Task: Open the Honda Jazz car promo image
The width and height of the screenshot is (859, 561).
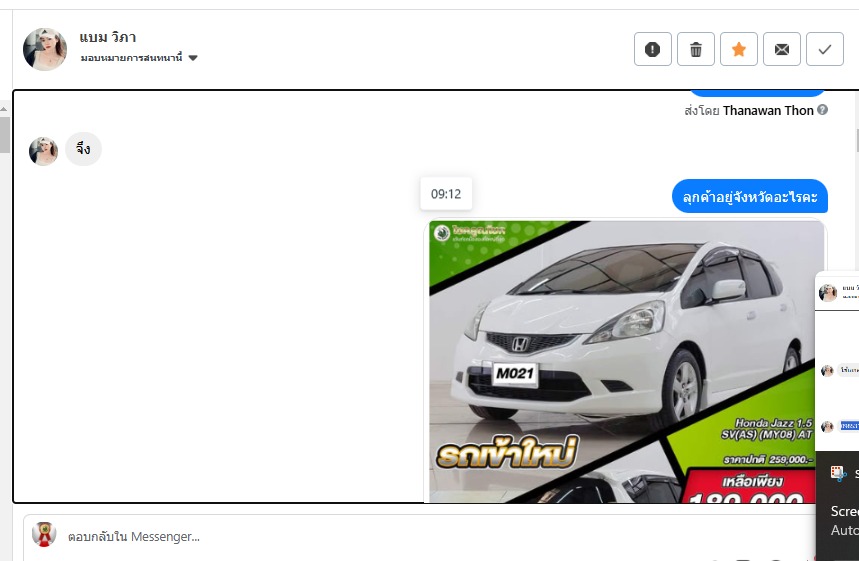Action: click(x=625, y=360)
